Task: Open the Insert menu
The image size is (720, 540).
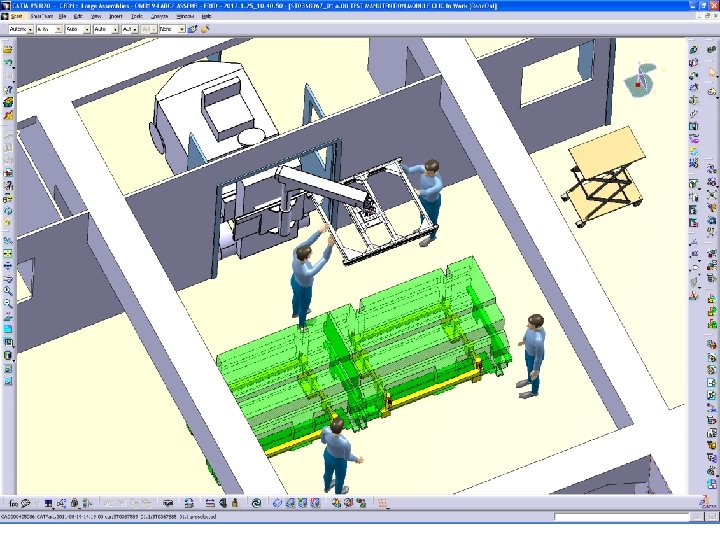Action: (x=116, y=16)
